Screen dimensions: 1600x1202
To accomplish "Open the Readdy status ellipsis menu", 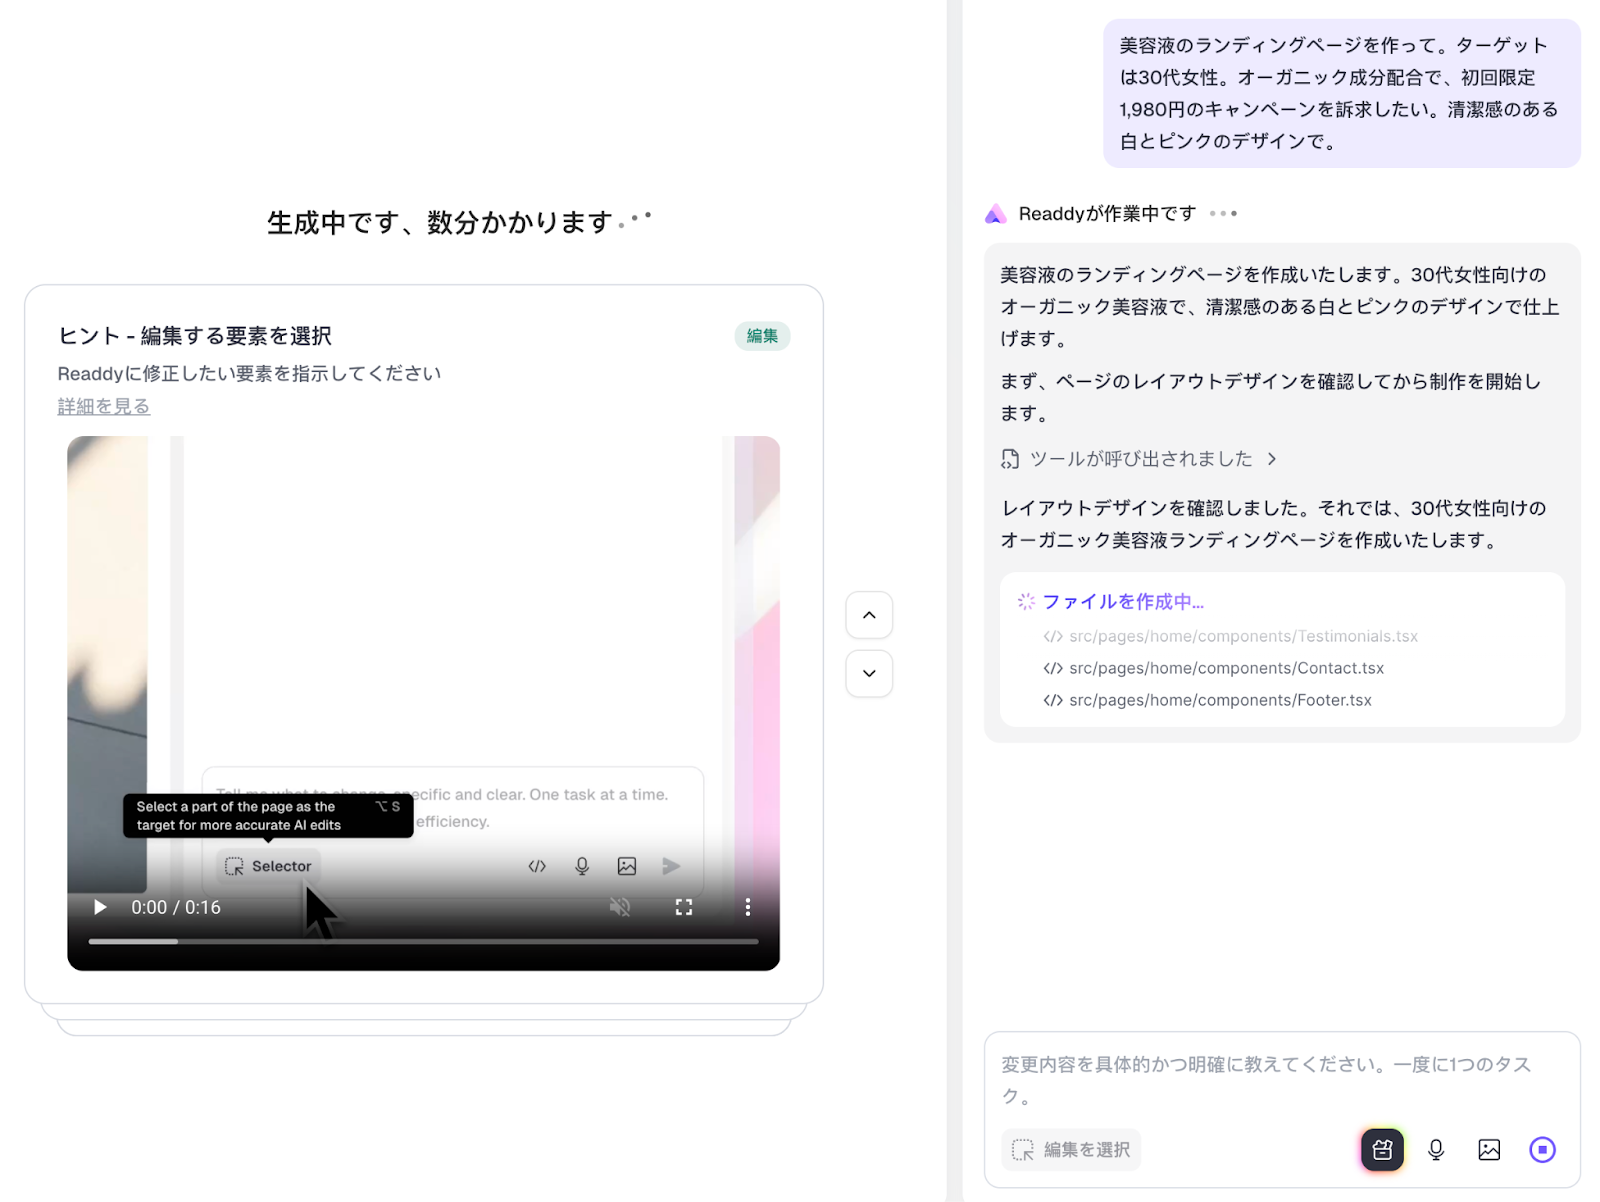I will pos(1223,213).
